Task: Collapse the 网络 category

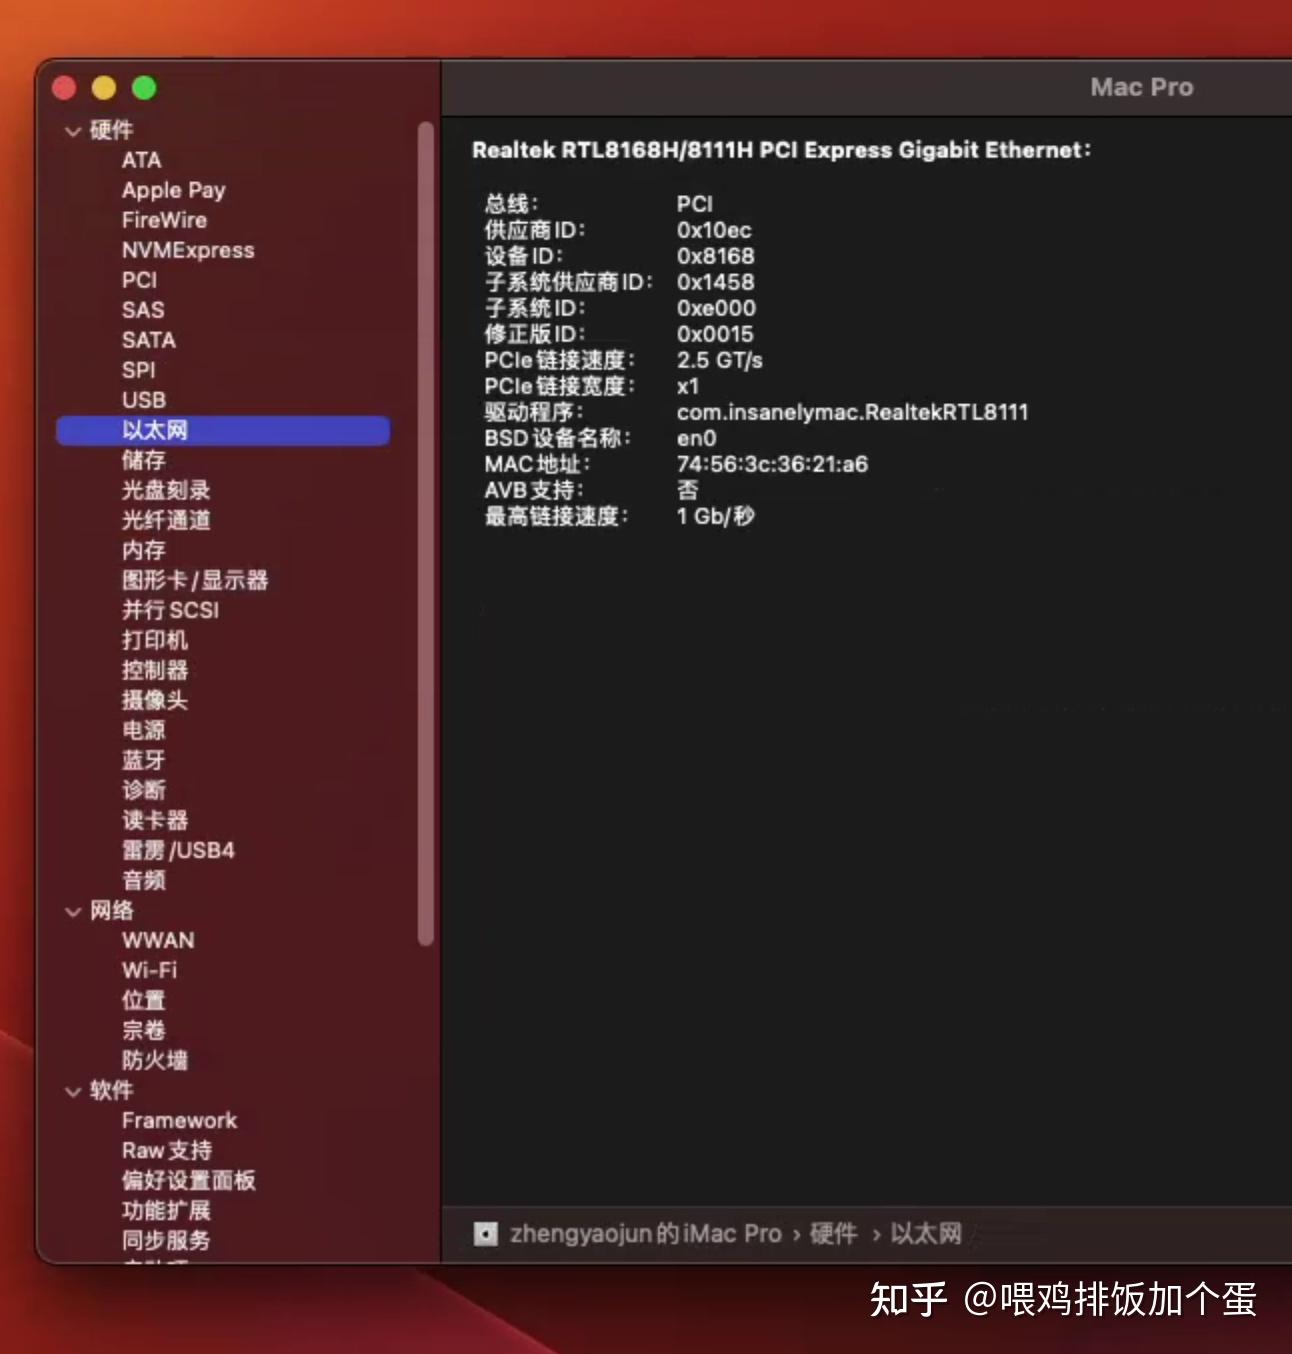Action: click(73, 910)
